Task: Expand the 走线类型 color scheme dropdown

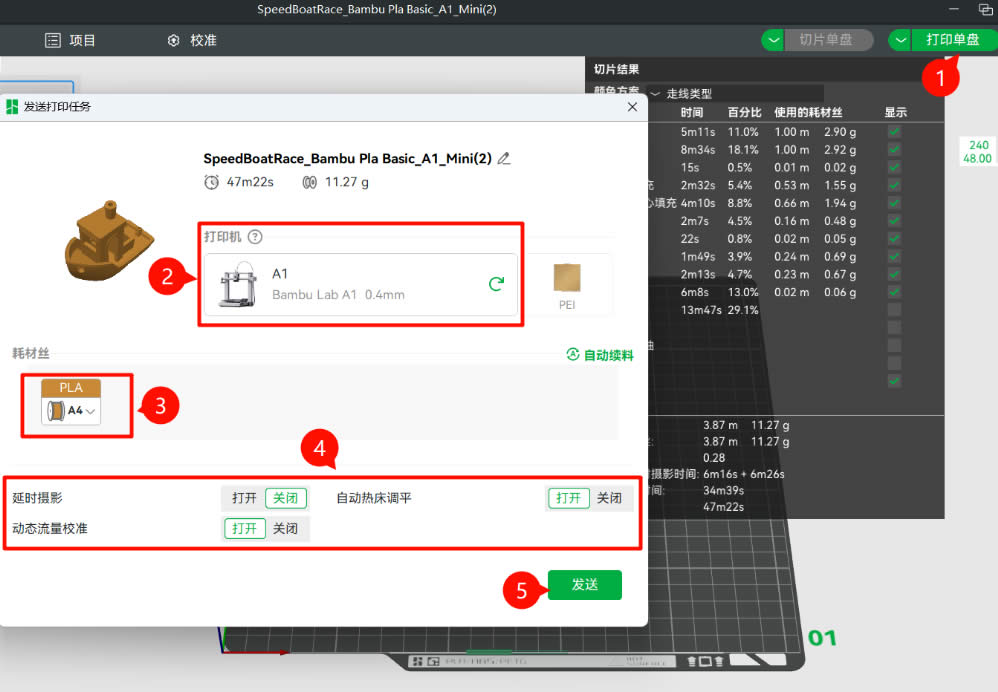Action: click(656, 93)
